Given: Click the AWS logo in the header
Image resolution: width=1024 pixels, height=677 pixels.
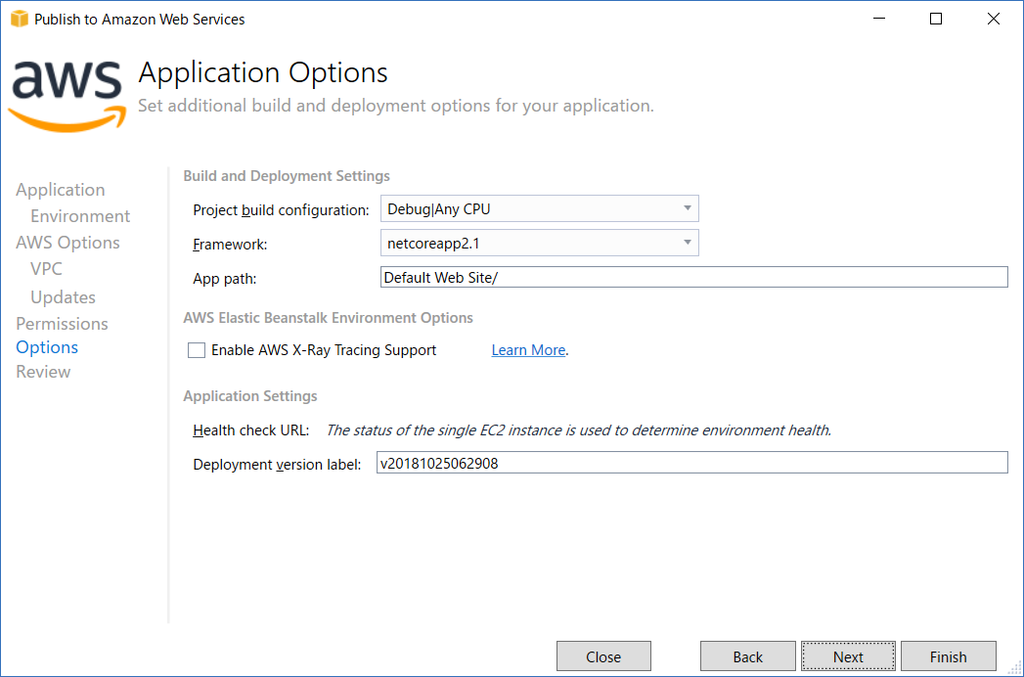Looking at the screenshot, I should (x=67, y=96).
